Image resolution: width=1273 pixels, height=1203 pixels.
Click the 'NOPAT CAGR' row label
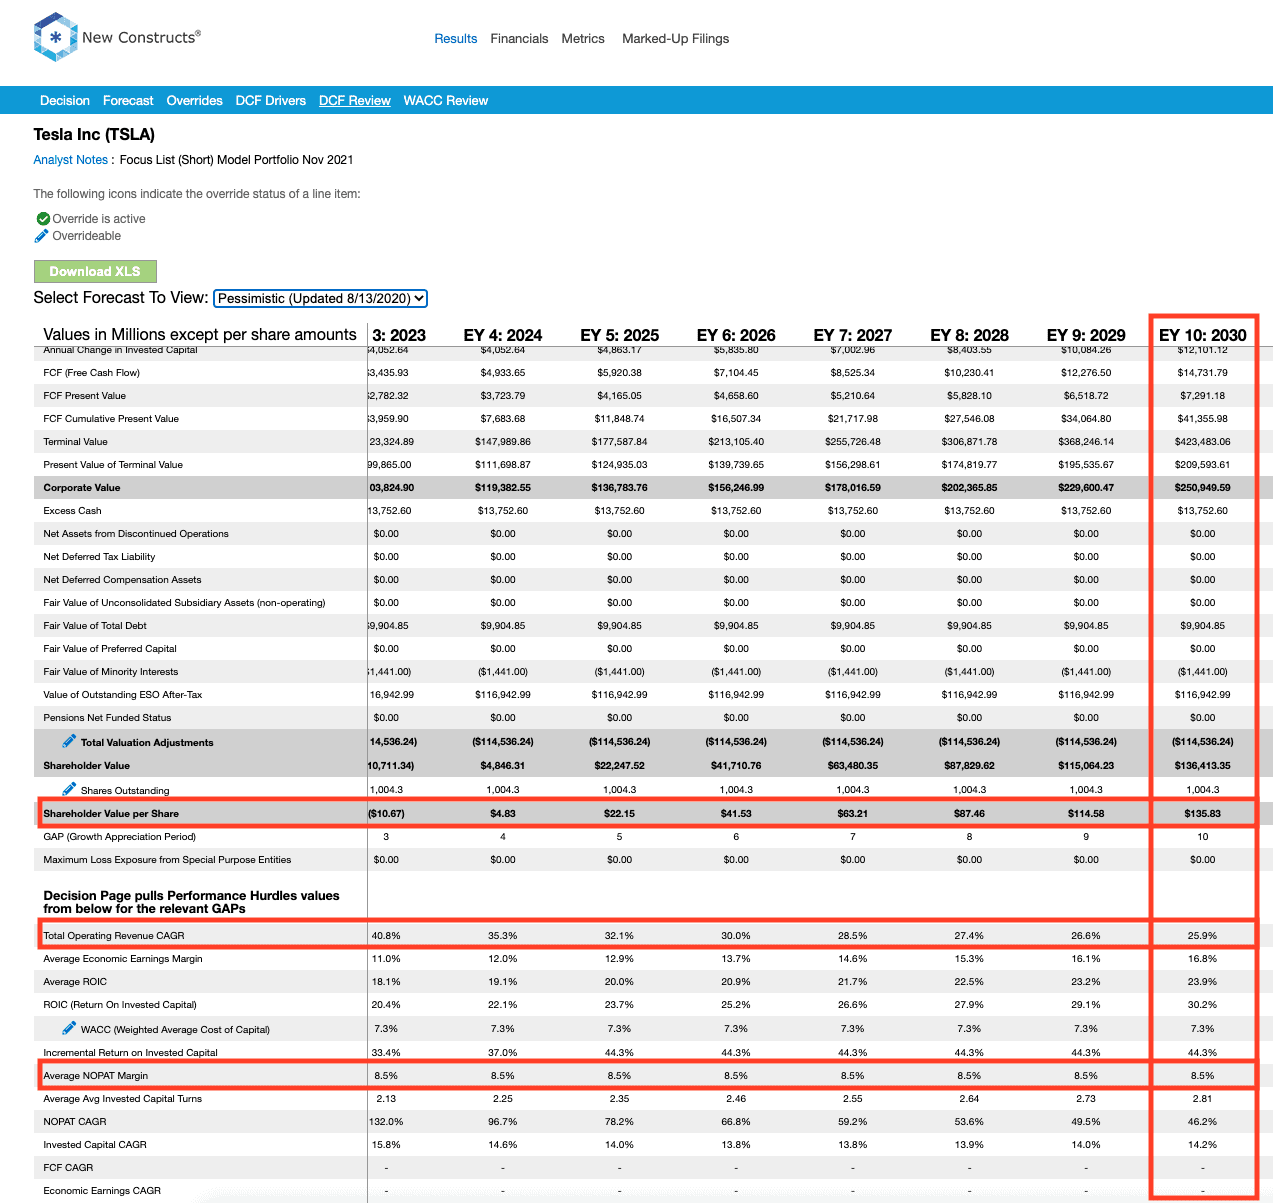(74, 1122)
